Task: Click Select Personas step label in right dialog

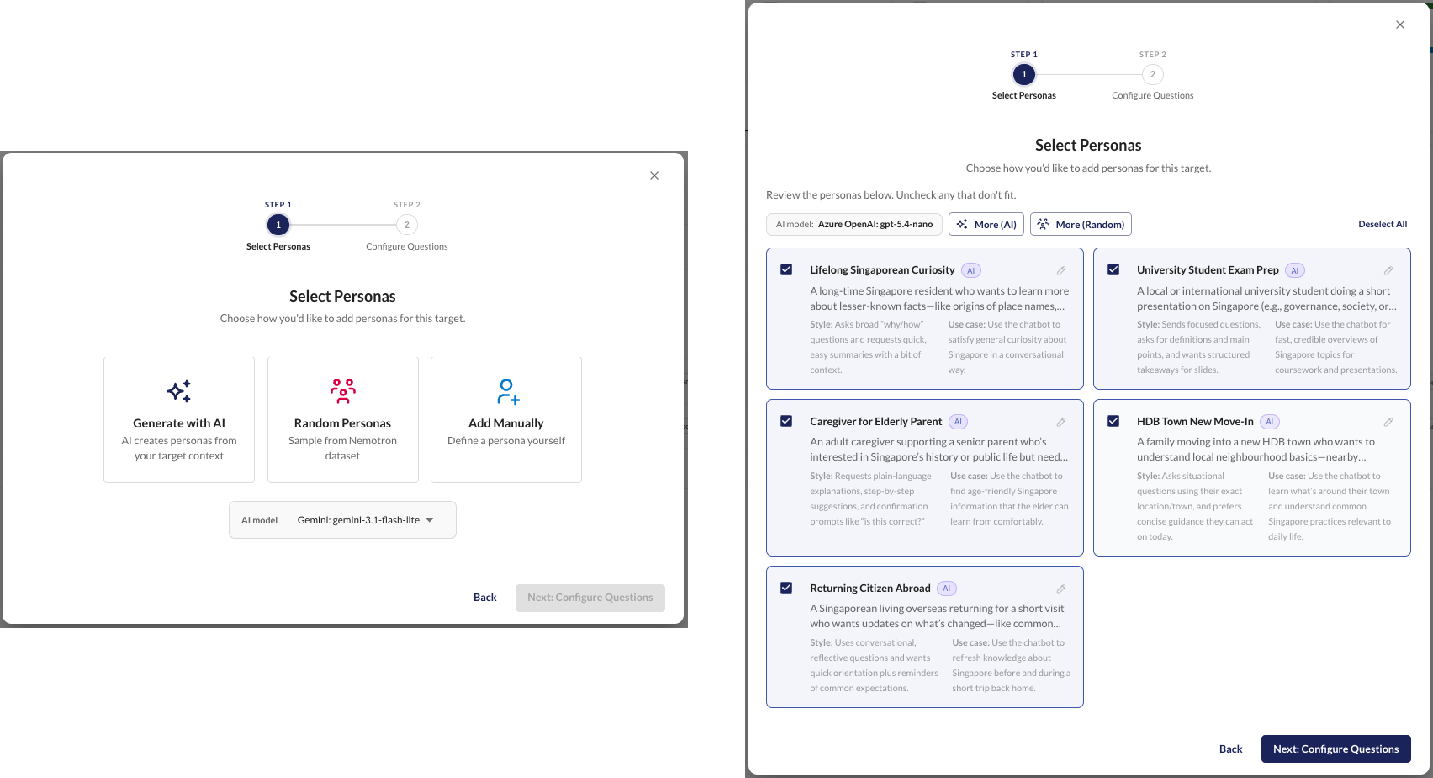Action: coord(1024,96)
